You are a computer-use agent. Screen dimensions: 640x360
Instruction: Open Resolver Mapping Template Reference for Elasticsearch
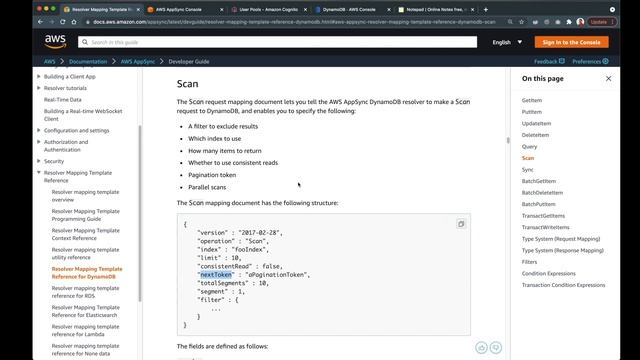point(86,311)
